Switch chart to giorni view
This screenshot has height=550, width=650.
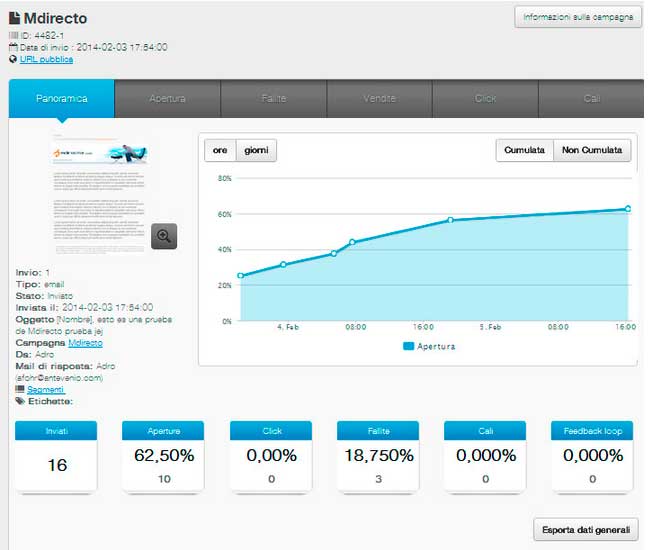pos(256,150)
